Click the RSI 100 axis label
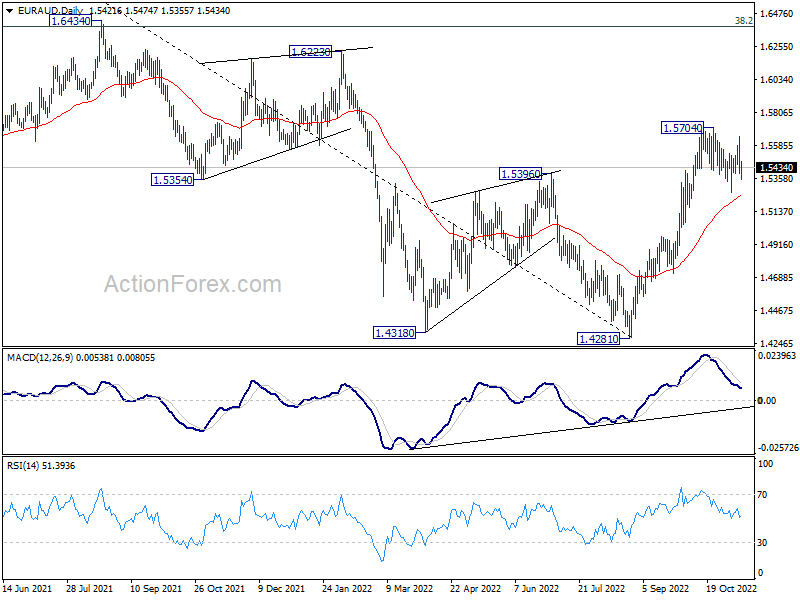800x600 pixels. pyautogui.click(x=766, y=464)
